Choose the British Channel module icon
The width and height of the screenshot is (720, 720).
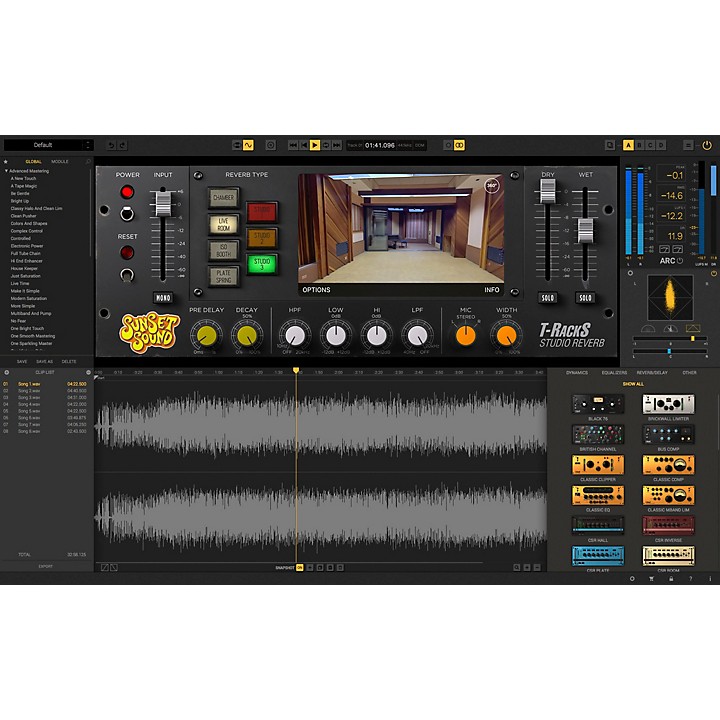(598, 436)
